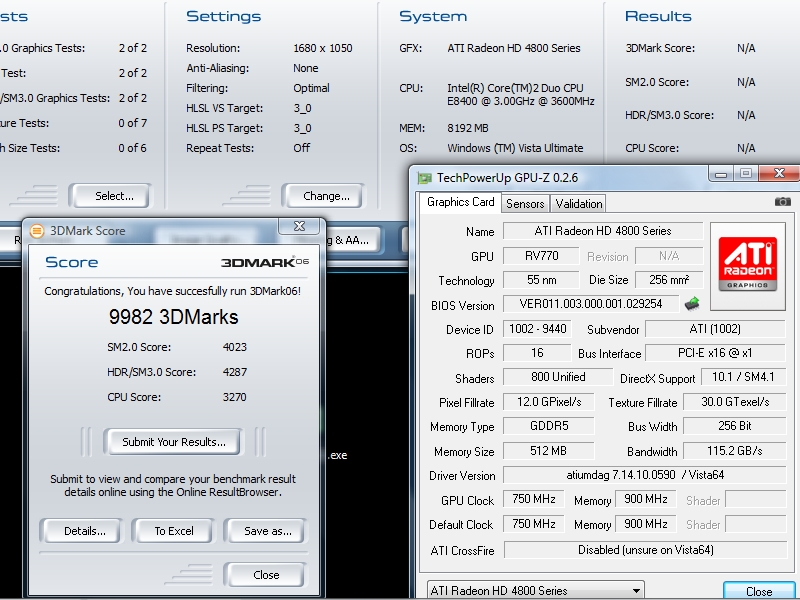Click the CPU Score value 3270

tap(235, 397)
